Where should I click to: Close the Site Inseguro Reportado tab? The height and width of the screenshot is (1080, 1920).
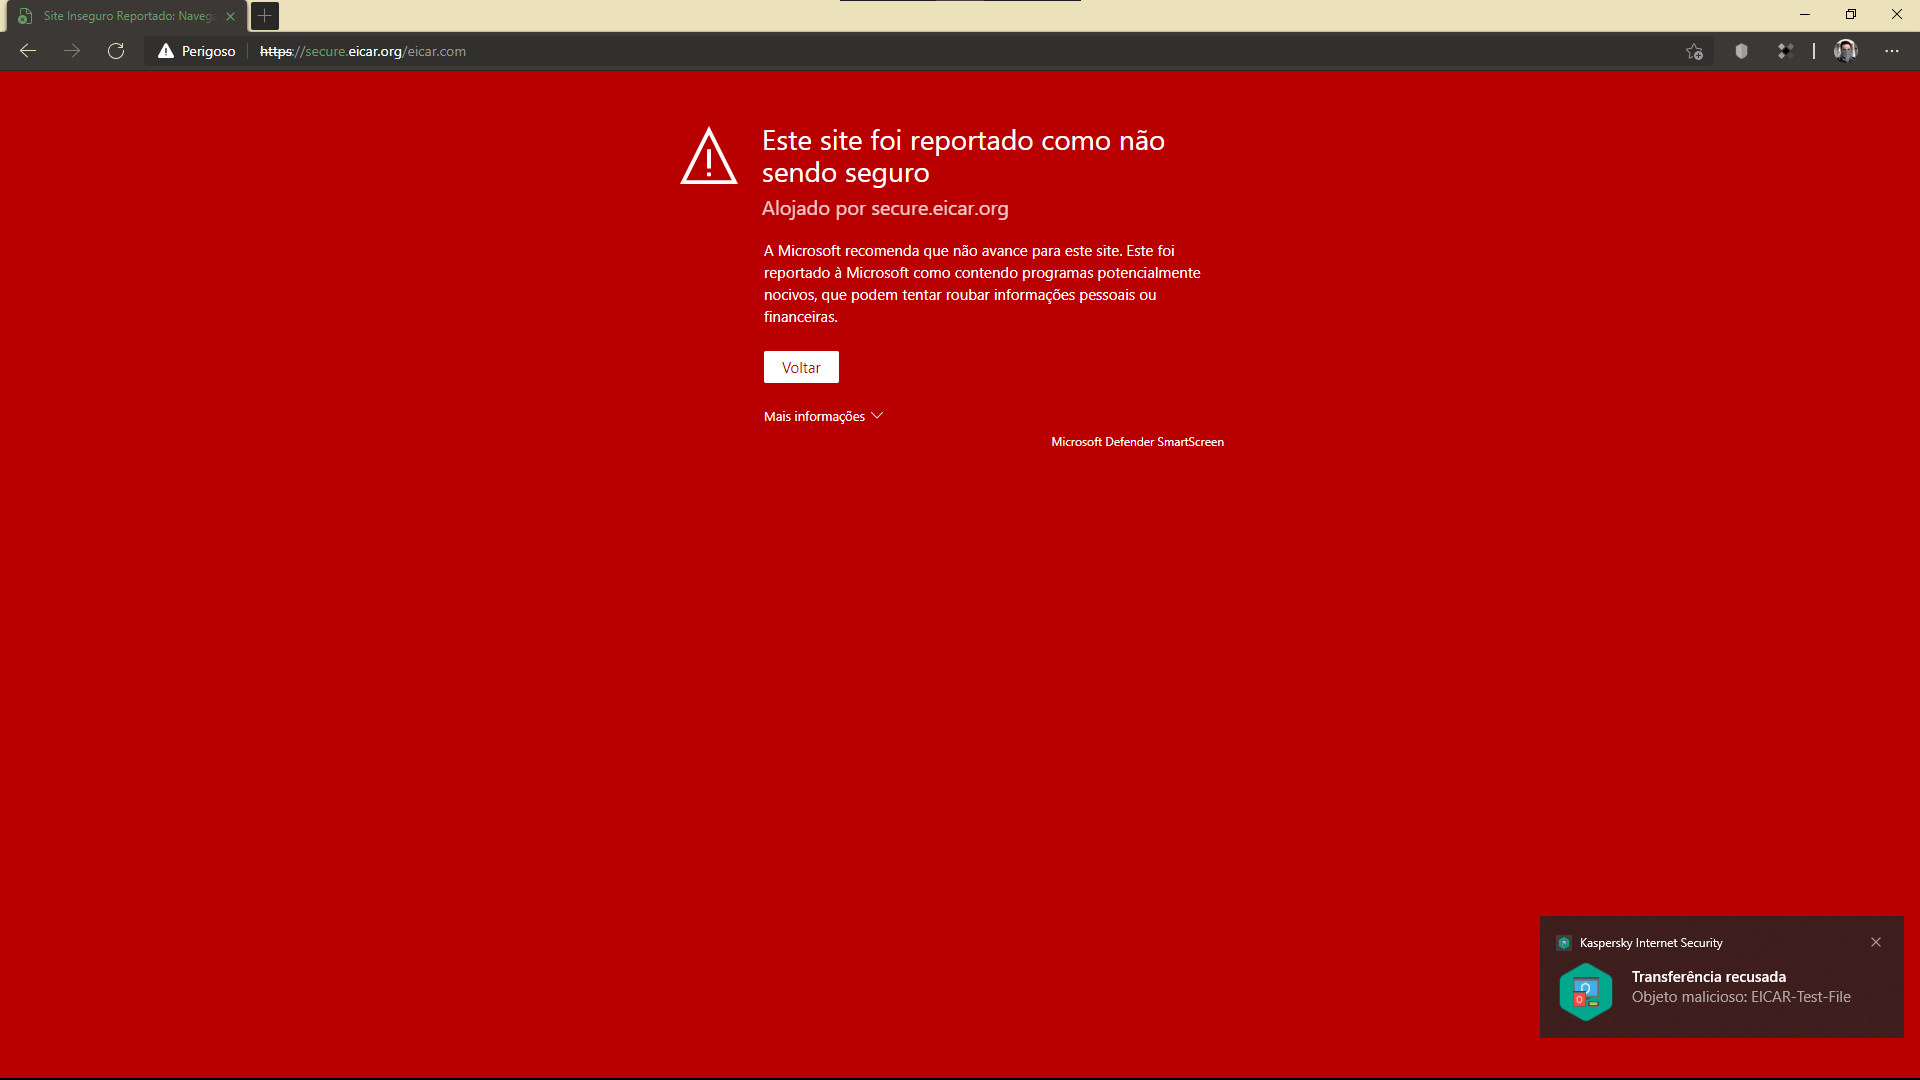(x=231, y=16)
